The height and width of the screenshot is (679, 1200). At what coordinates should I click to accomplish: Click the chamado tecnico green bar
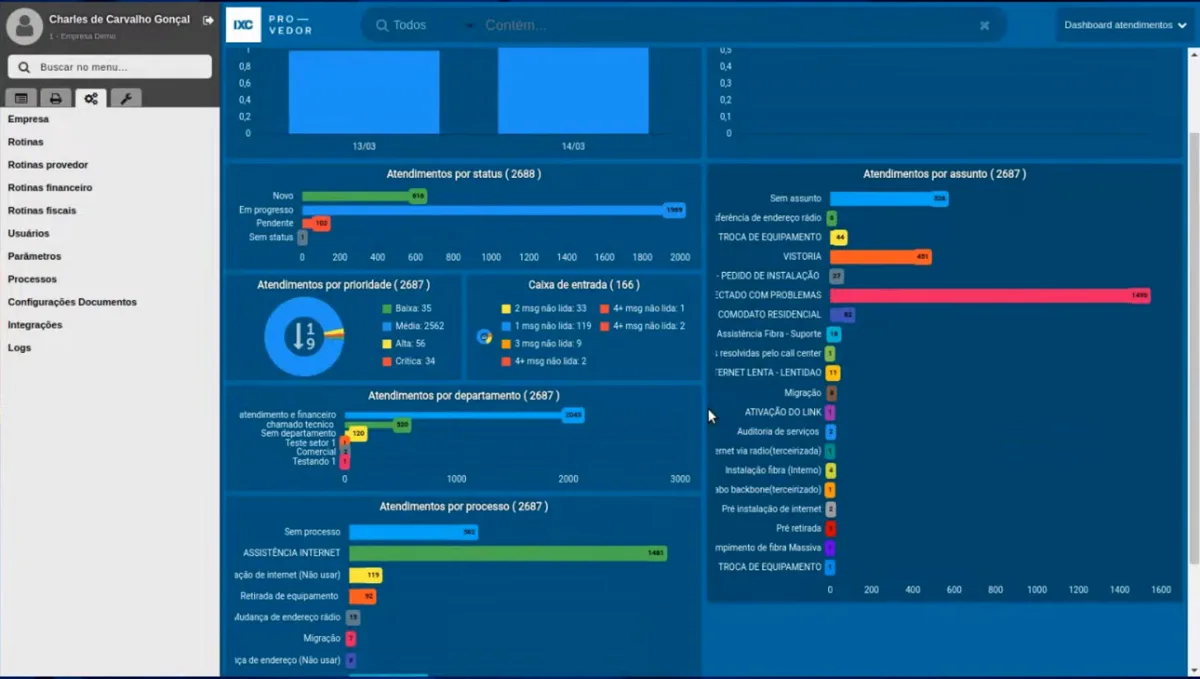tap(377, 425)
